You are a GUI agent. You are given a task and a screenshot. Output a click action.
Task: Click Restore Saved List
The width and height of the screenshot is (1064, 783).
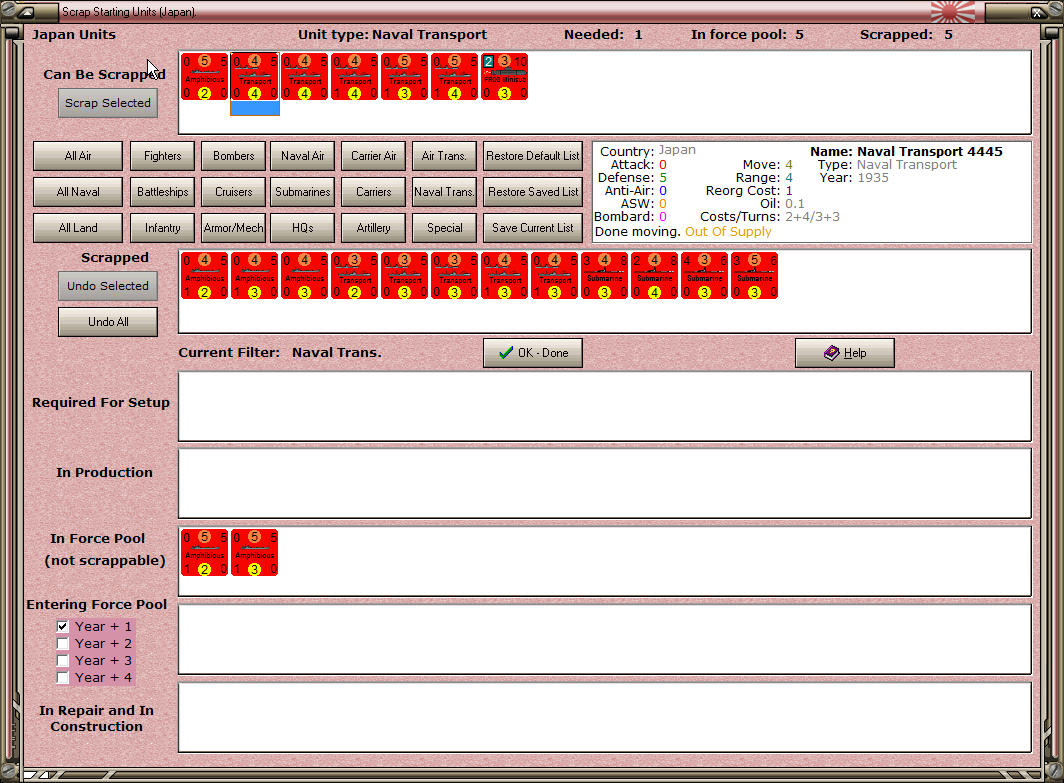pyautogui.click(x=533, y=192)
